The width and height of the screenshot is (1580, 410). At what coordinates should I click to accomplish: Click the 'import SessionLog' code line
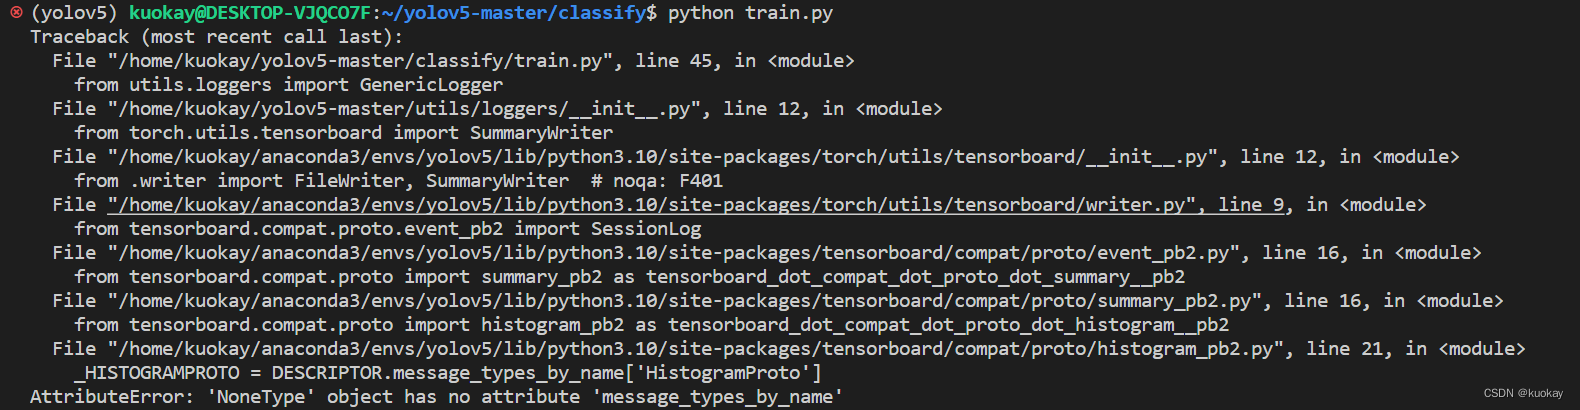coord(388,229)
